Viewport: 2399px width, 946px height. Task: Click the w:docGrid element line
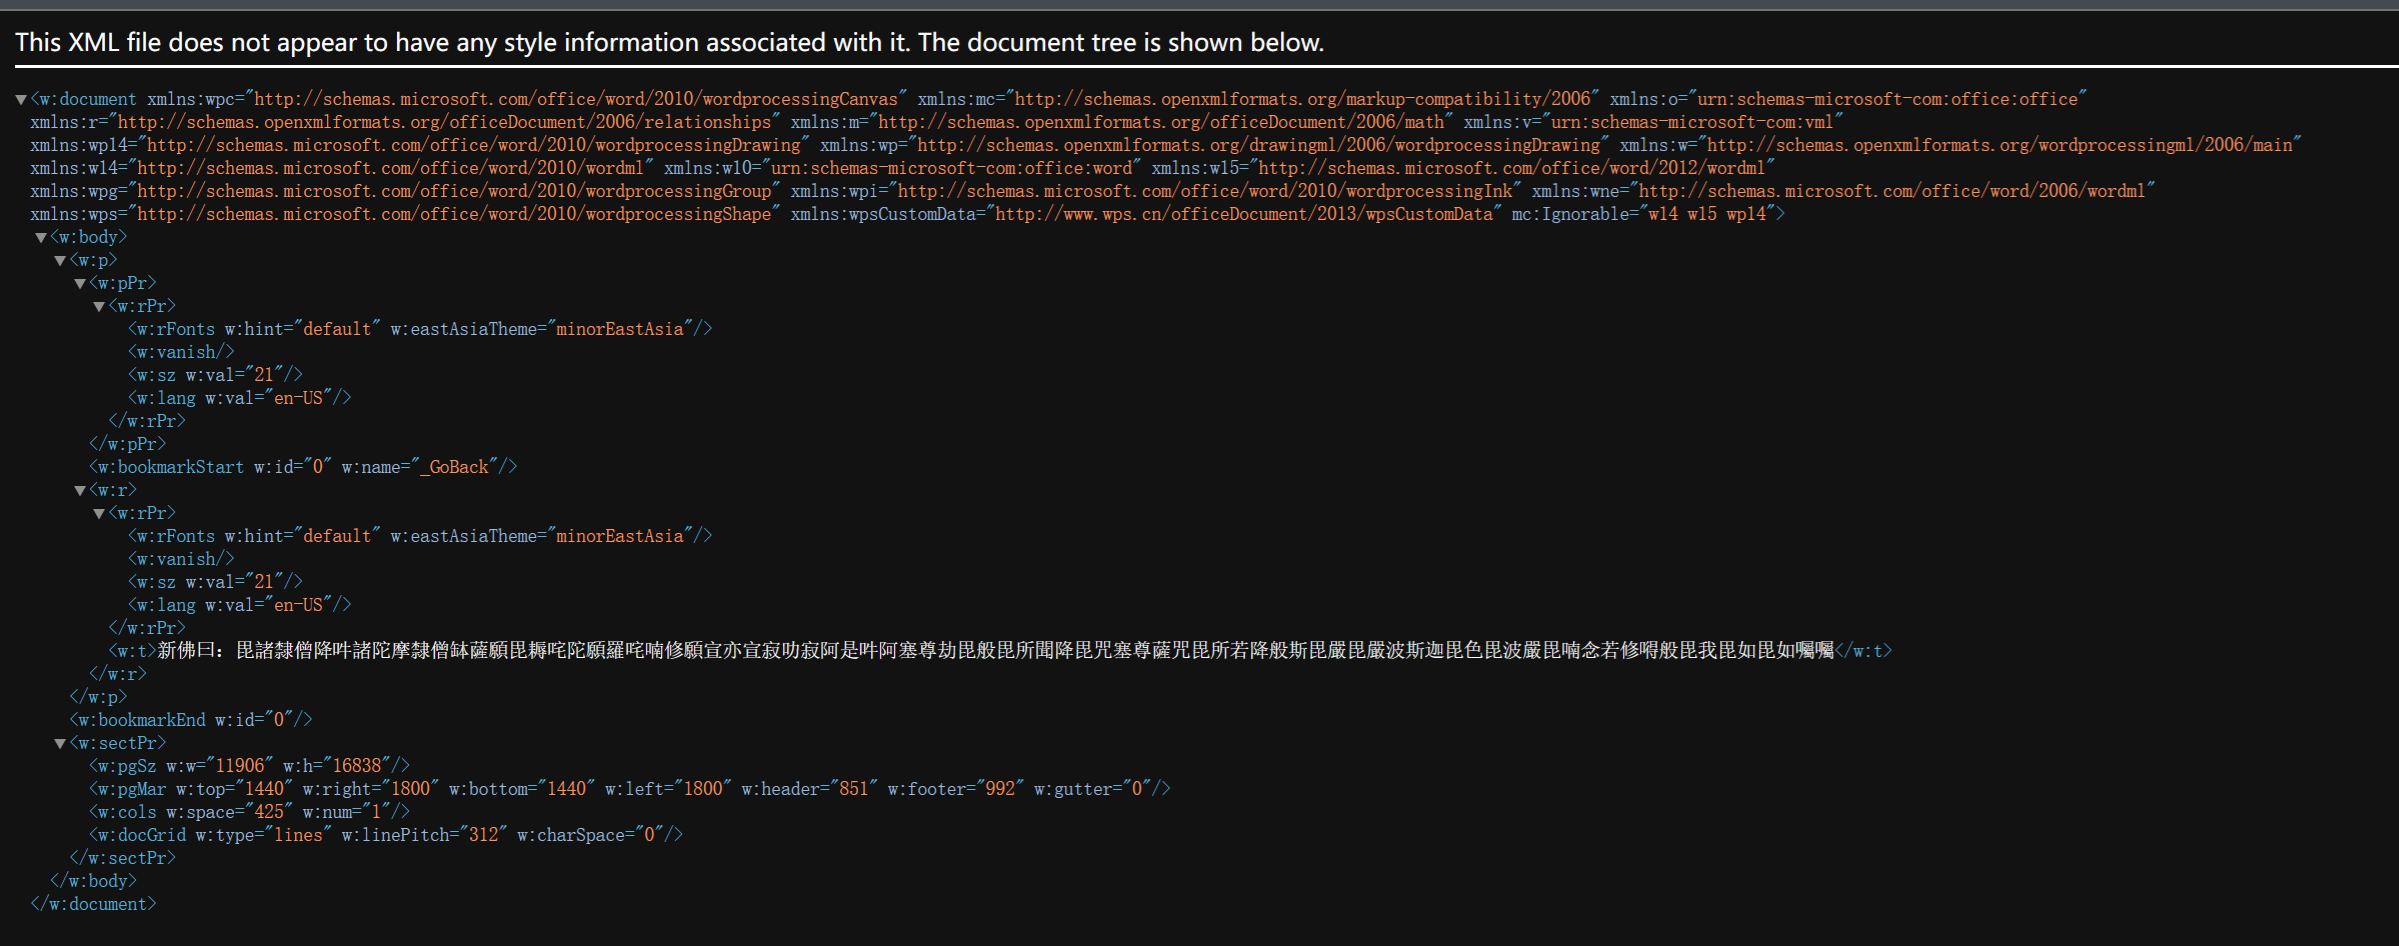385,835
